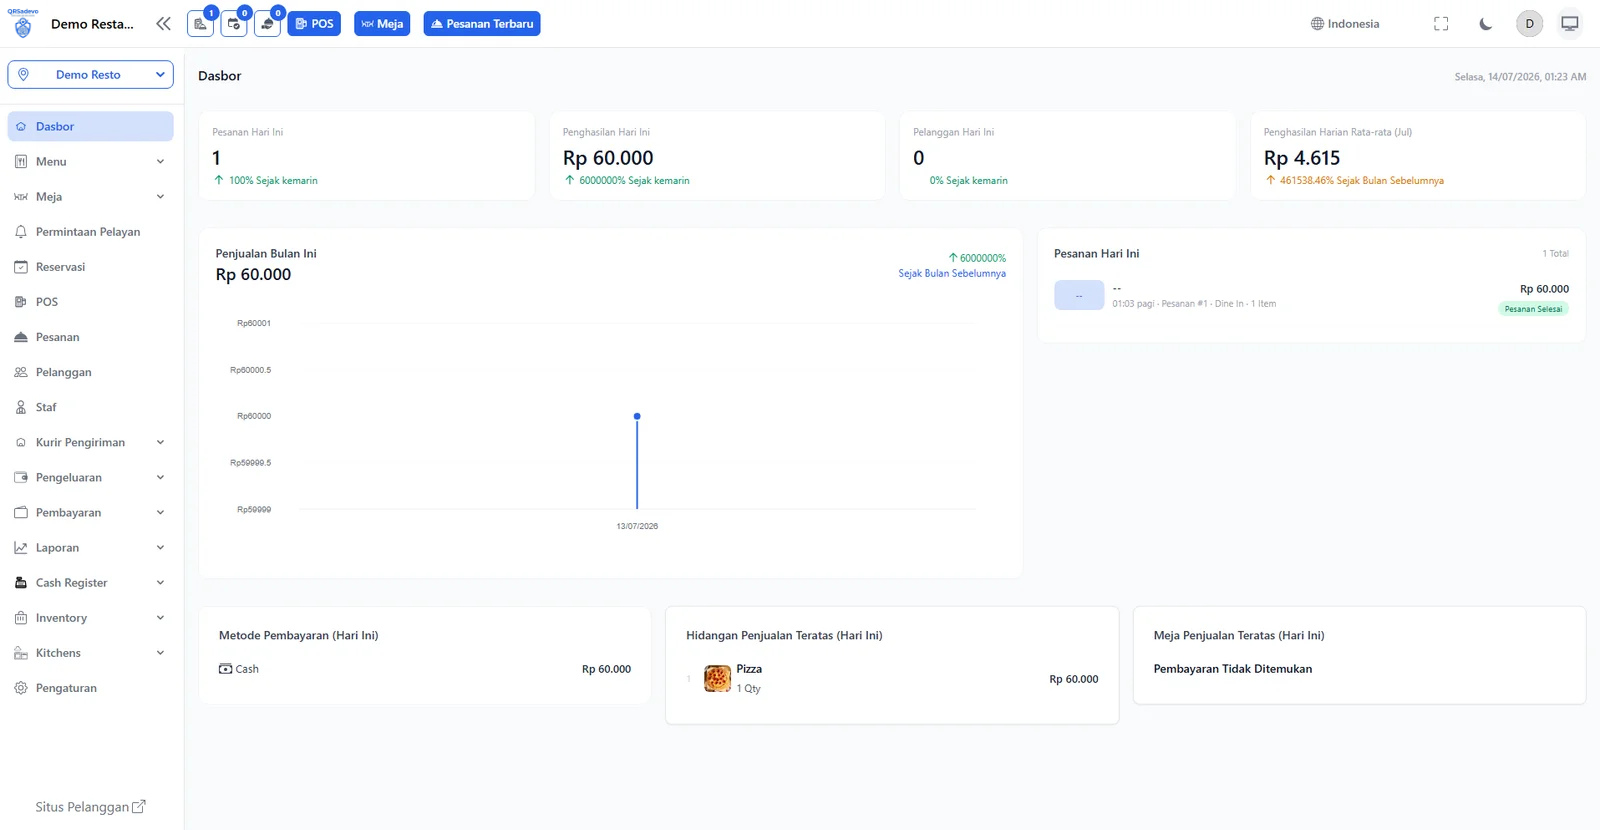The image size is (1600, 830).
Task: Toggle dark mode moon icon
Action: [1485, 24]
